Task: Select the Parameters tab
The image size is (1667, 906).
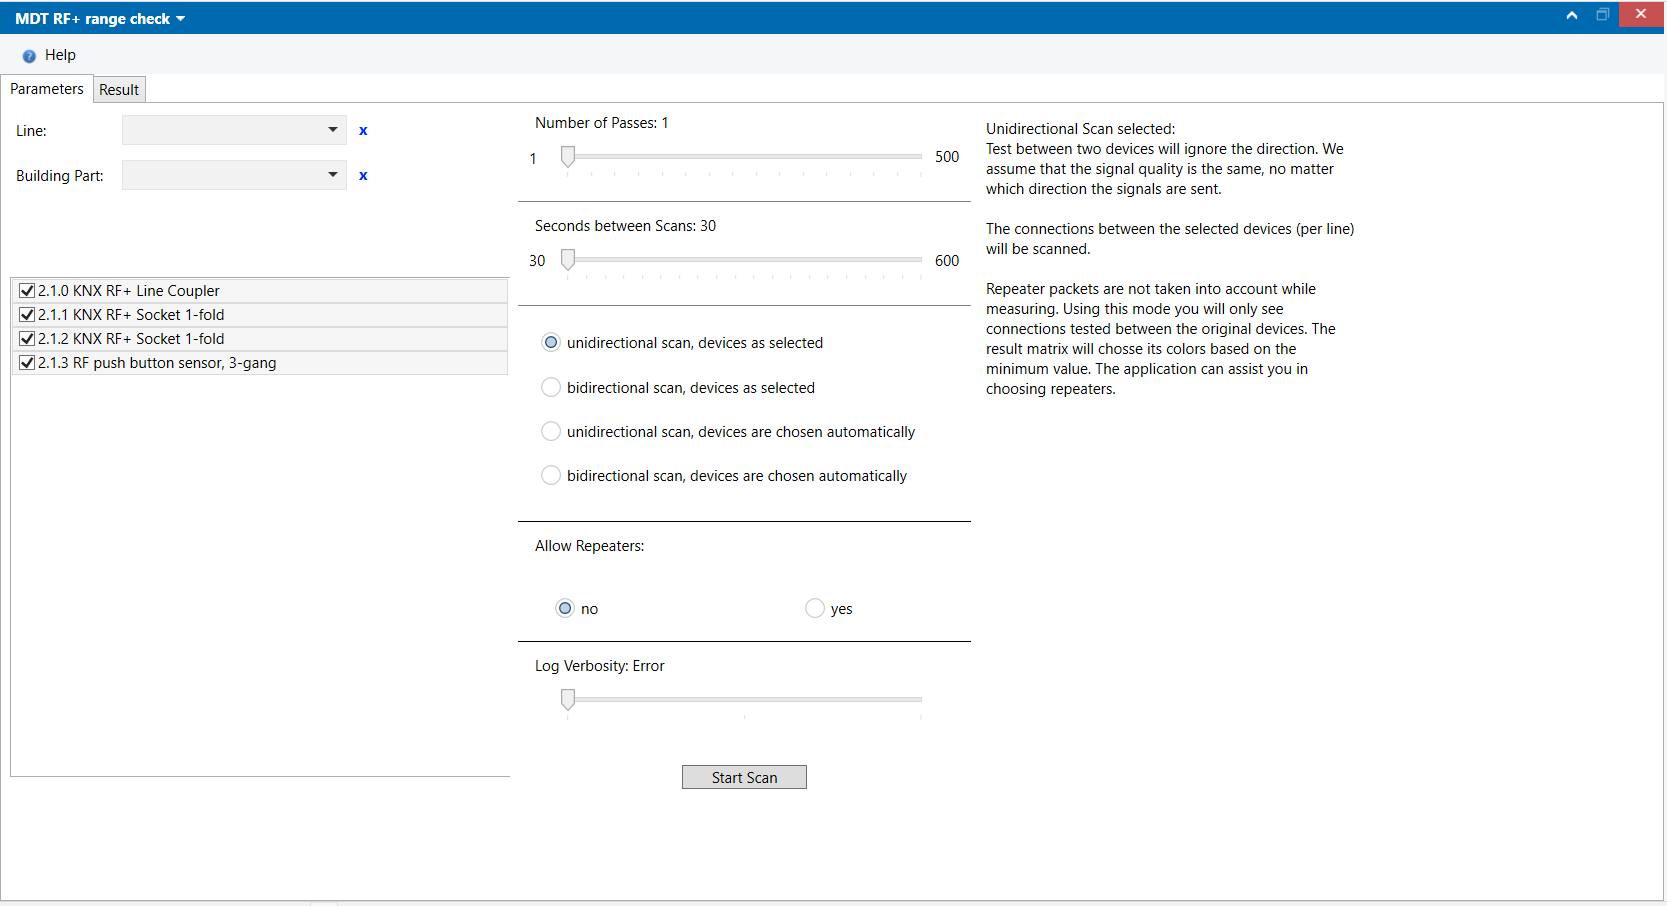Action: (x=47, y=89)
